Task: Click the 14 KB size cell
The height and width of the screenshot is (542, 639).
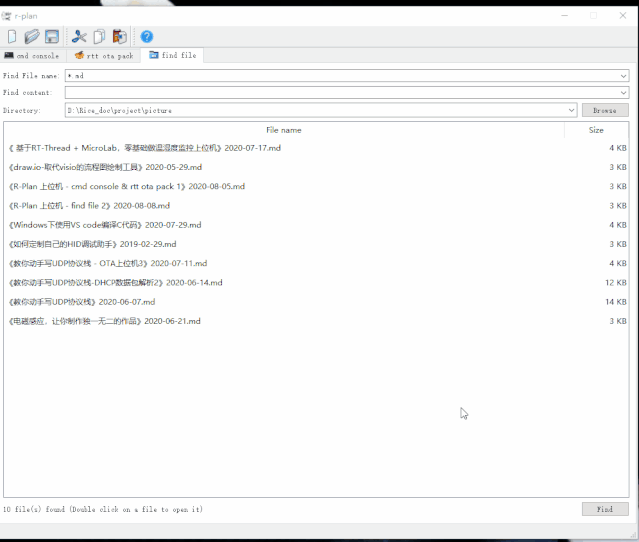Action: (x=616, y=302)
